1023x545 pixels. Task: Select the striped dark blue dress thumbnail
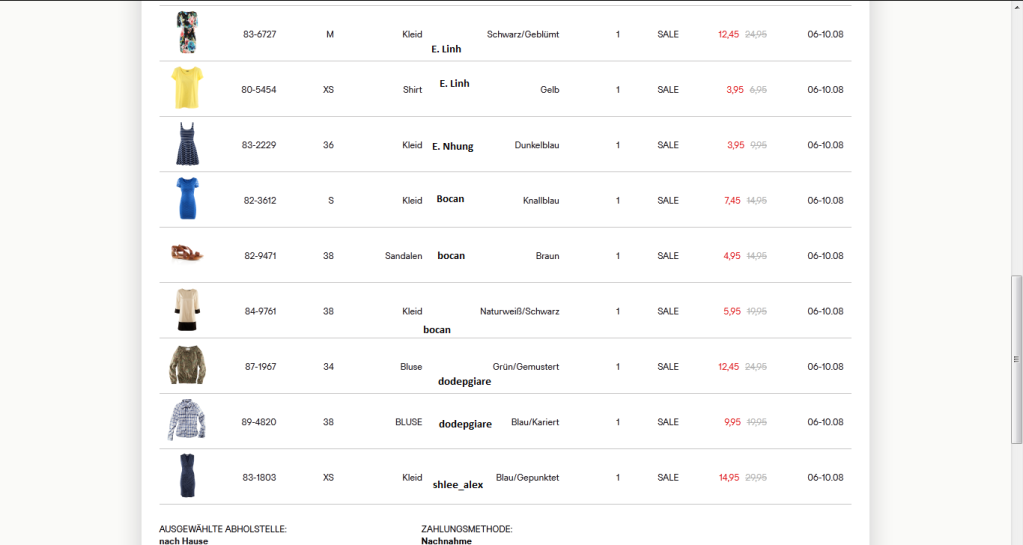pos(186,144)
